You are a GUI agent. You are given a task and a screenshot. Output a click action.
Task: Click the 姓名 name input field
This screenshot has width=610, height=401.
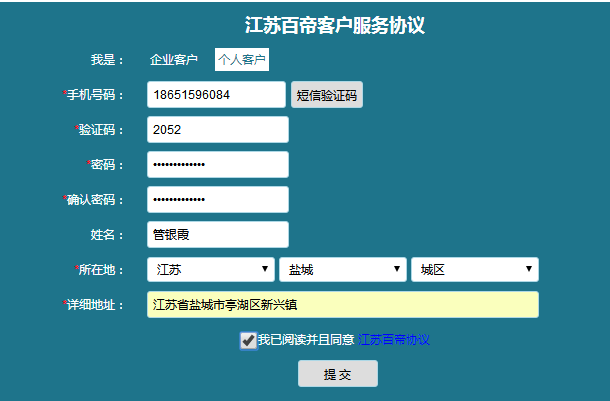point(218,235)
